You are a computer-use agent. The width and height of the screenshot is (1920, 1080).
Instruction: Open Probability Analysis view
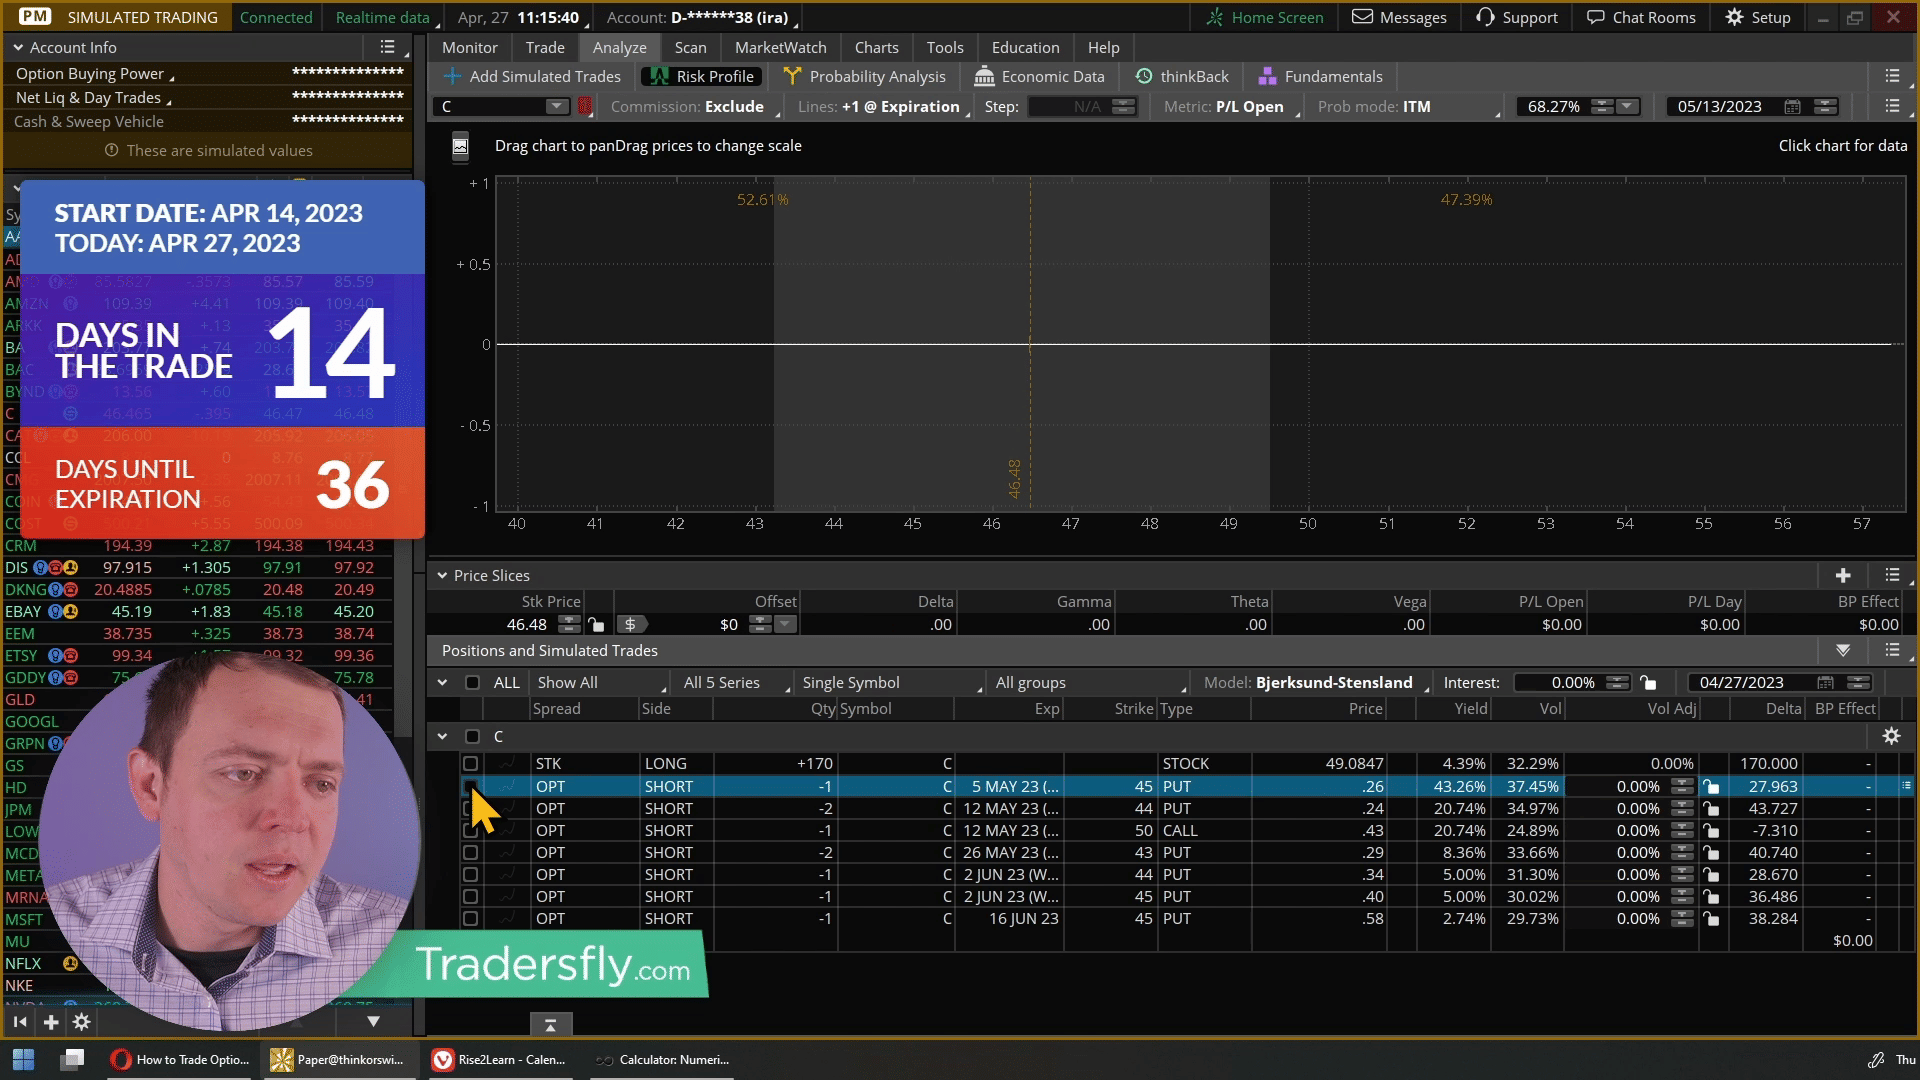[x=865, y=76]
